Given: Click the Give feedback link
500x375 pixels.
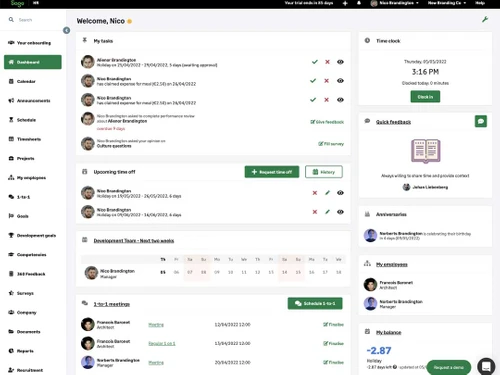Looking at the screenshot, I should click(x=327, y=122).
